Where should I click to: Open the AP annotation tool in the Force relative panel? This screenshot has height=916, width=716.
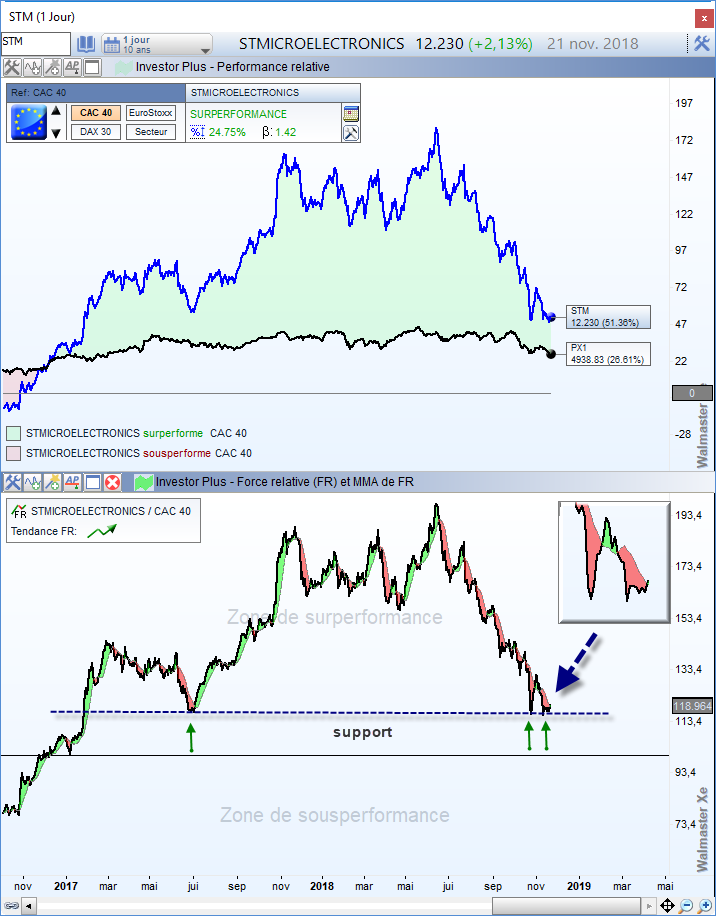point(72,483)
